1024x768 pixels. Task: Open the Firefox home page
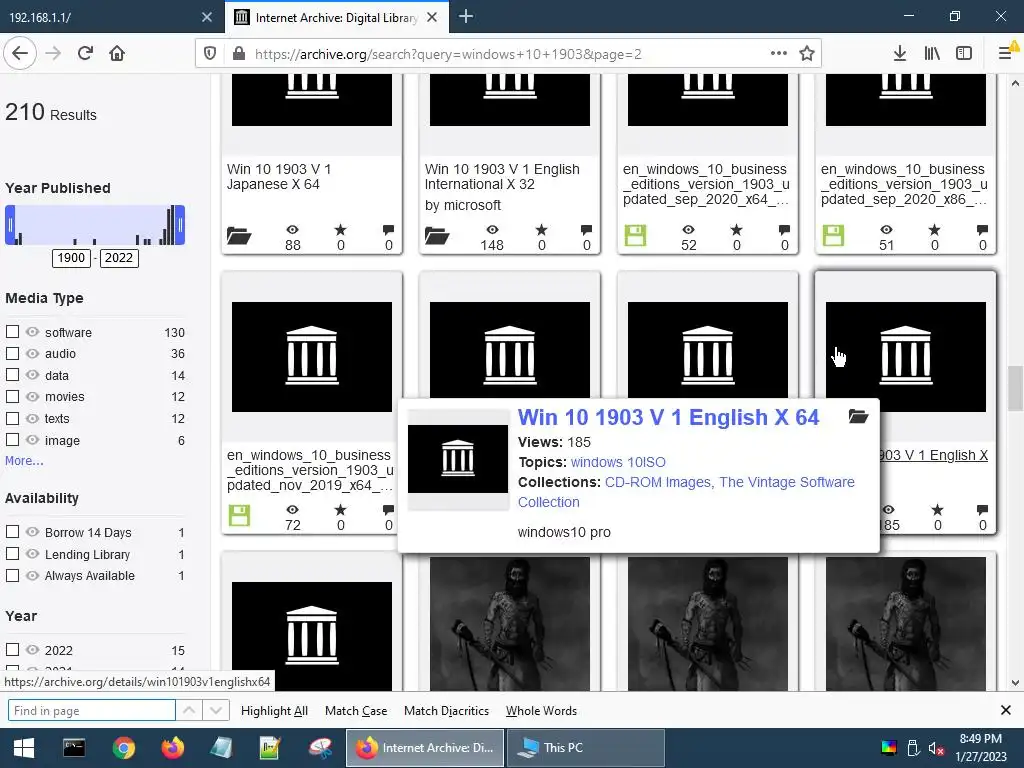pos(117,54)
